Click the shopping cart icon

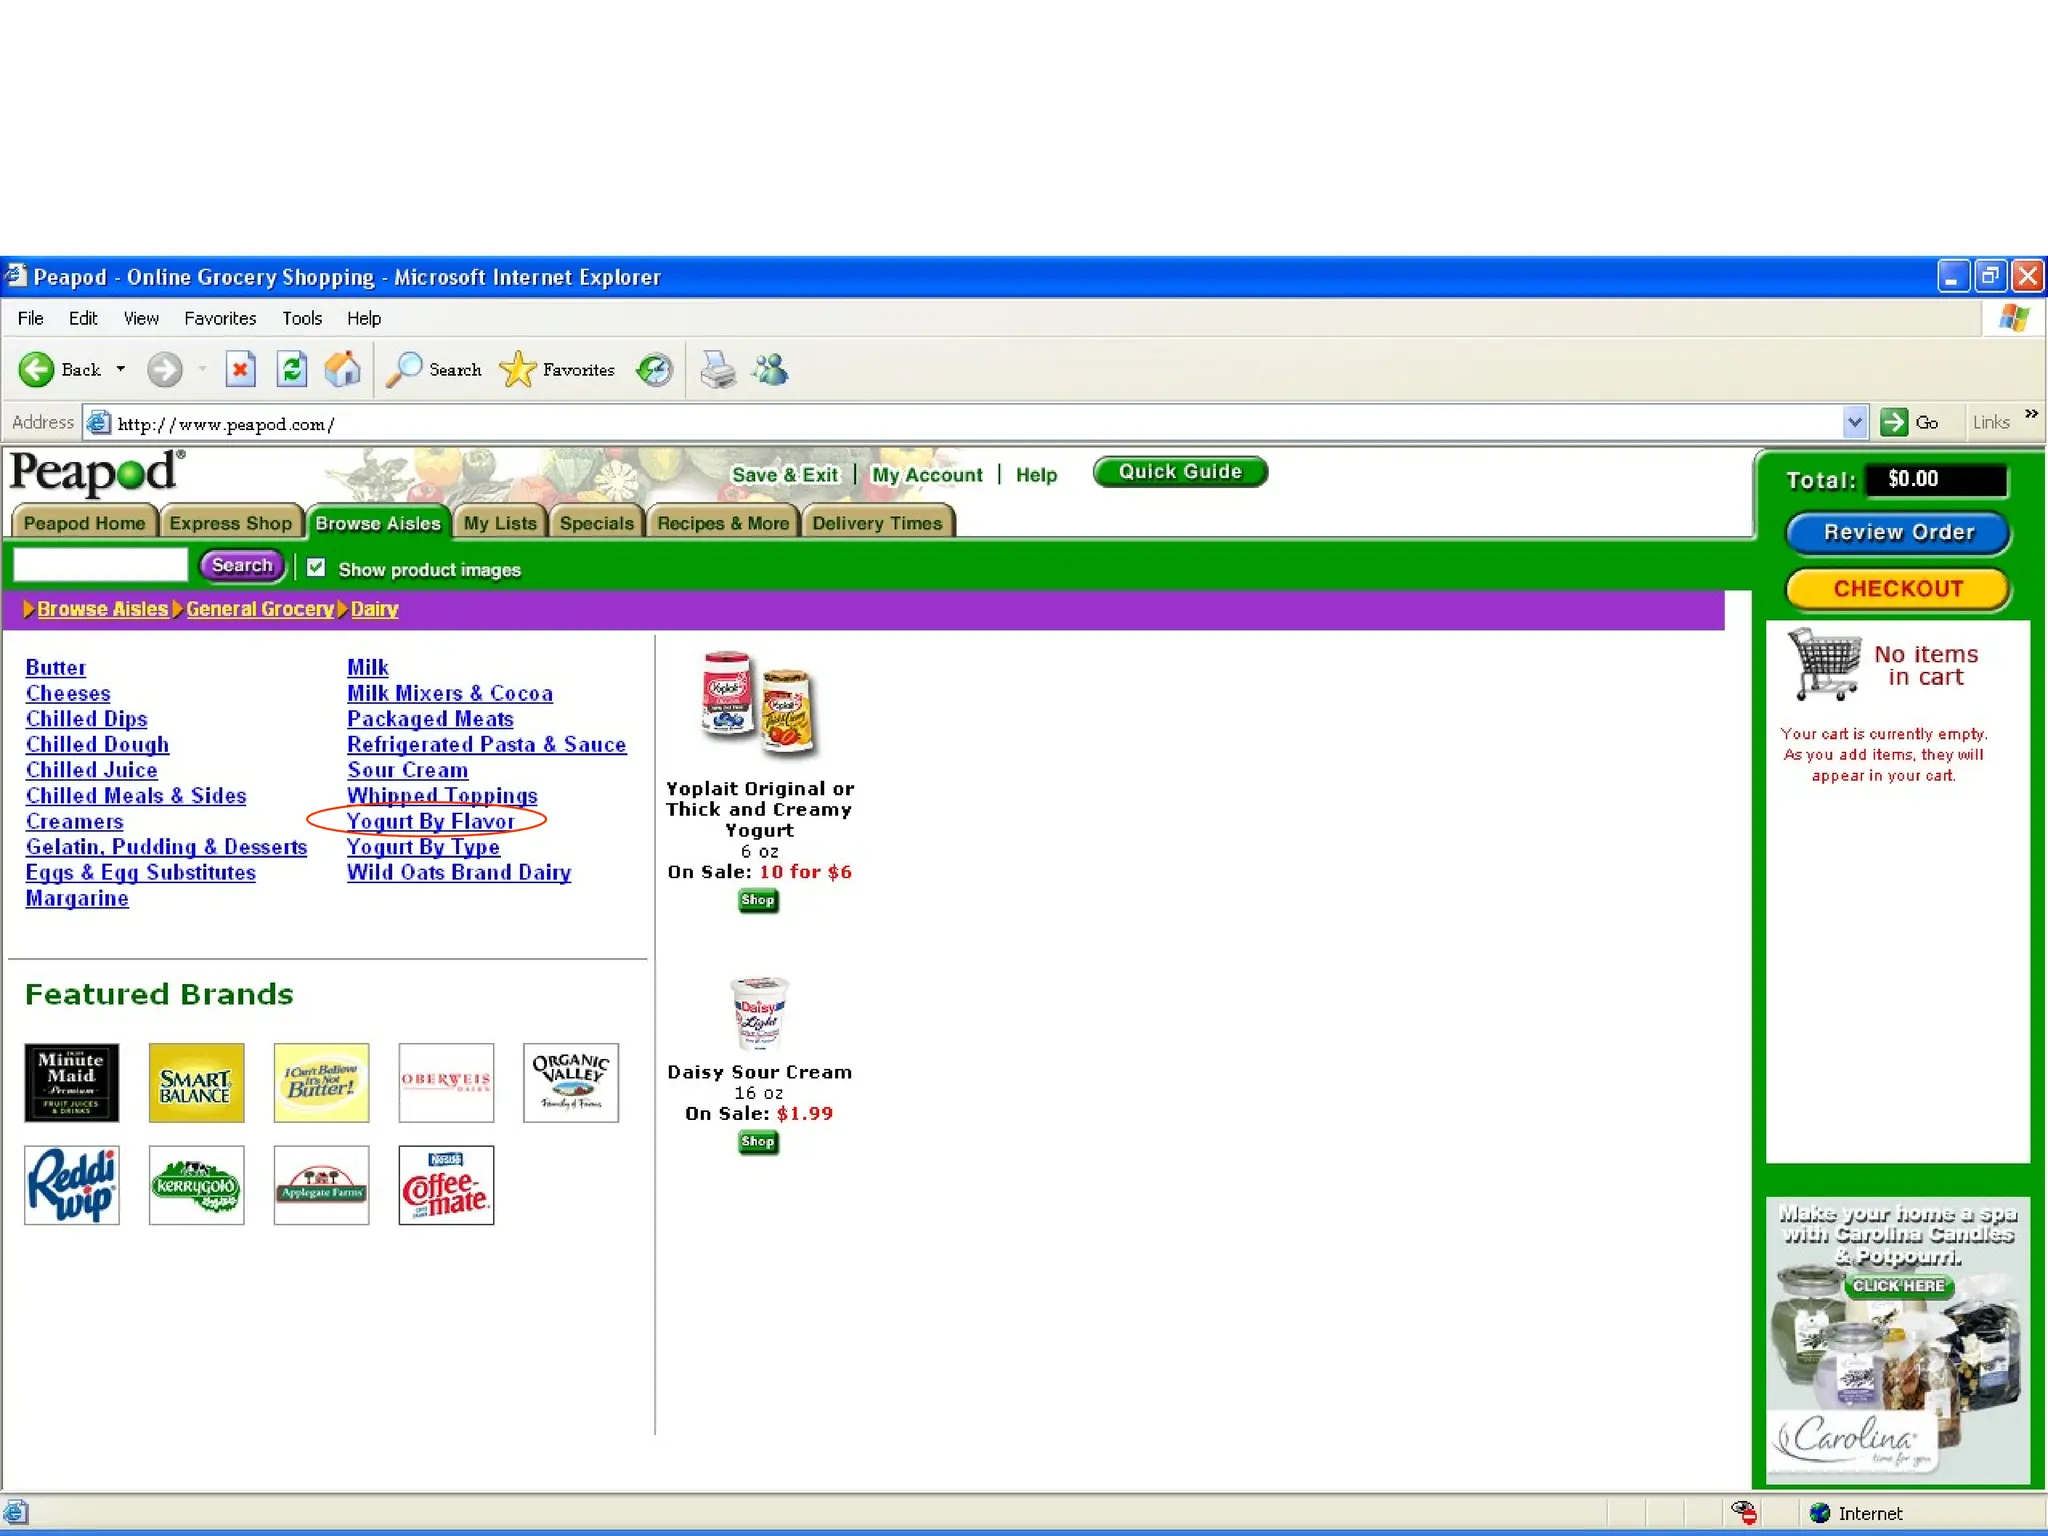pos(1824,663)
